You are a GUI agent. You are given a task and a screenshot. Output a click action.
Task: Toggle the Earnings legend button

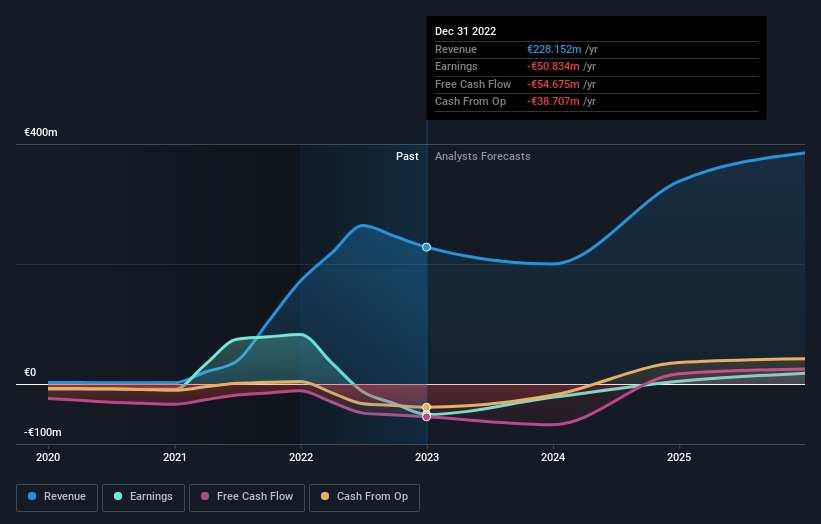coord(143,497)
